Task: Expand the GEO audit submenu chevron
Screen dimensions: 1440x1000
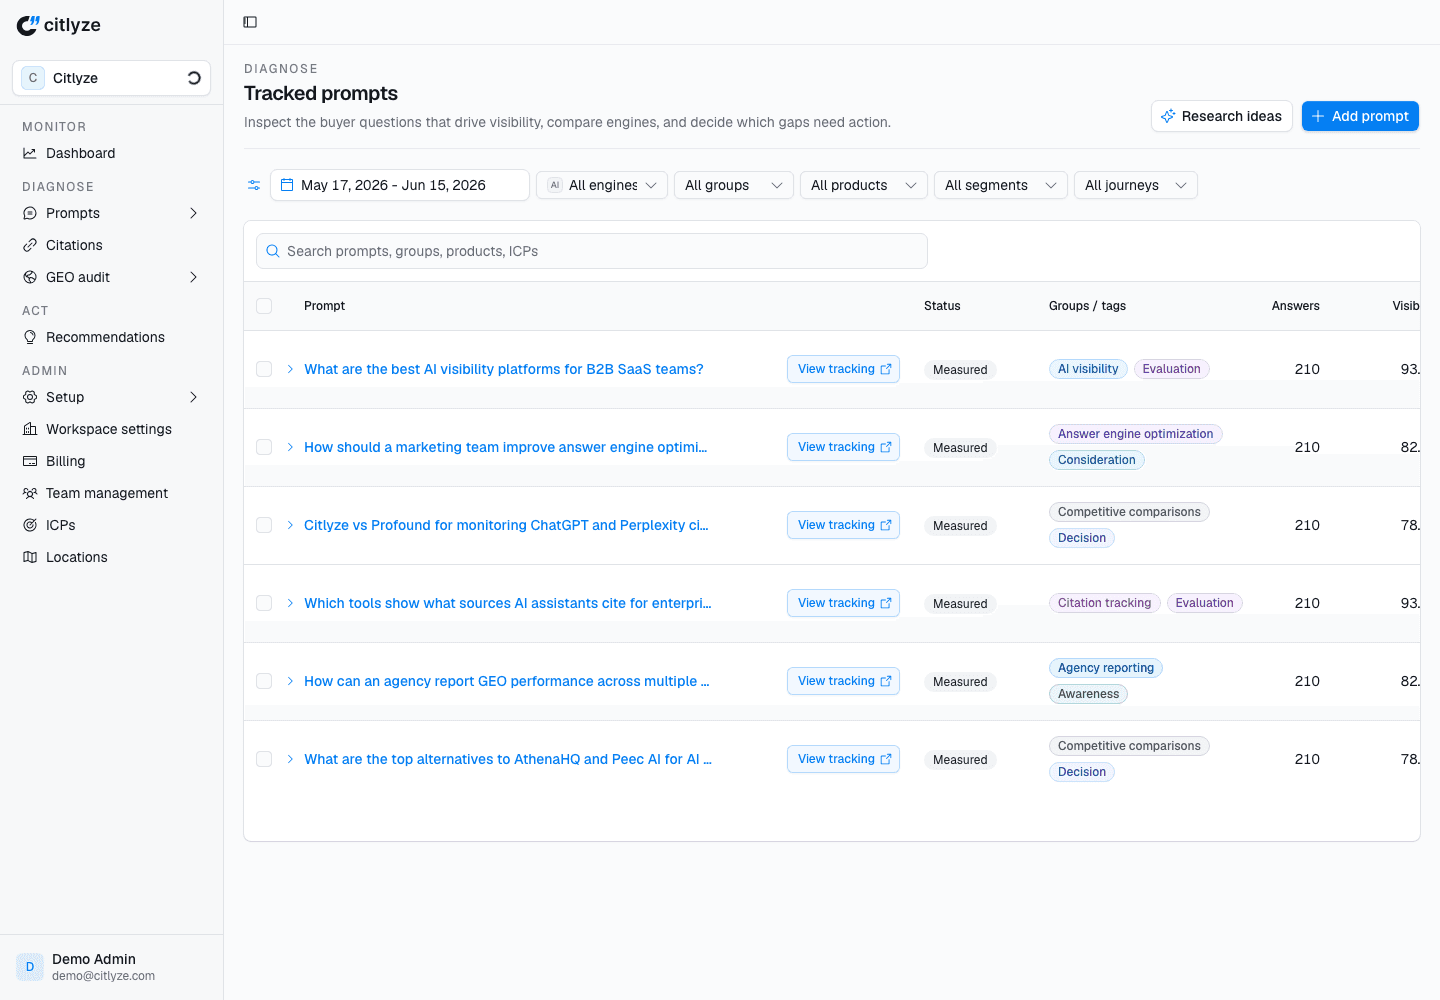Action: click(193, 277)
